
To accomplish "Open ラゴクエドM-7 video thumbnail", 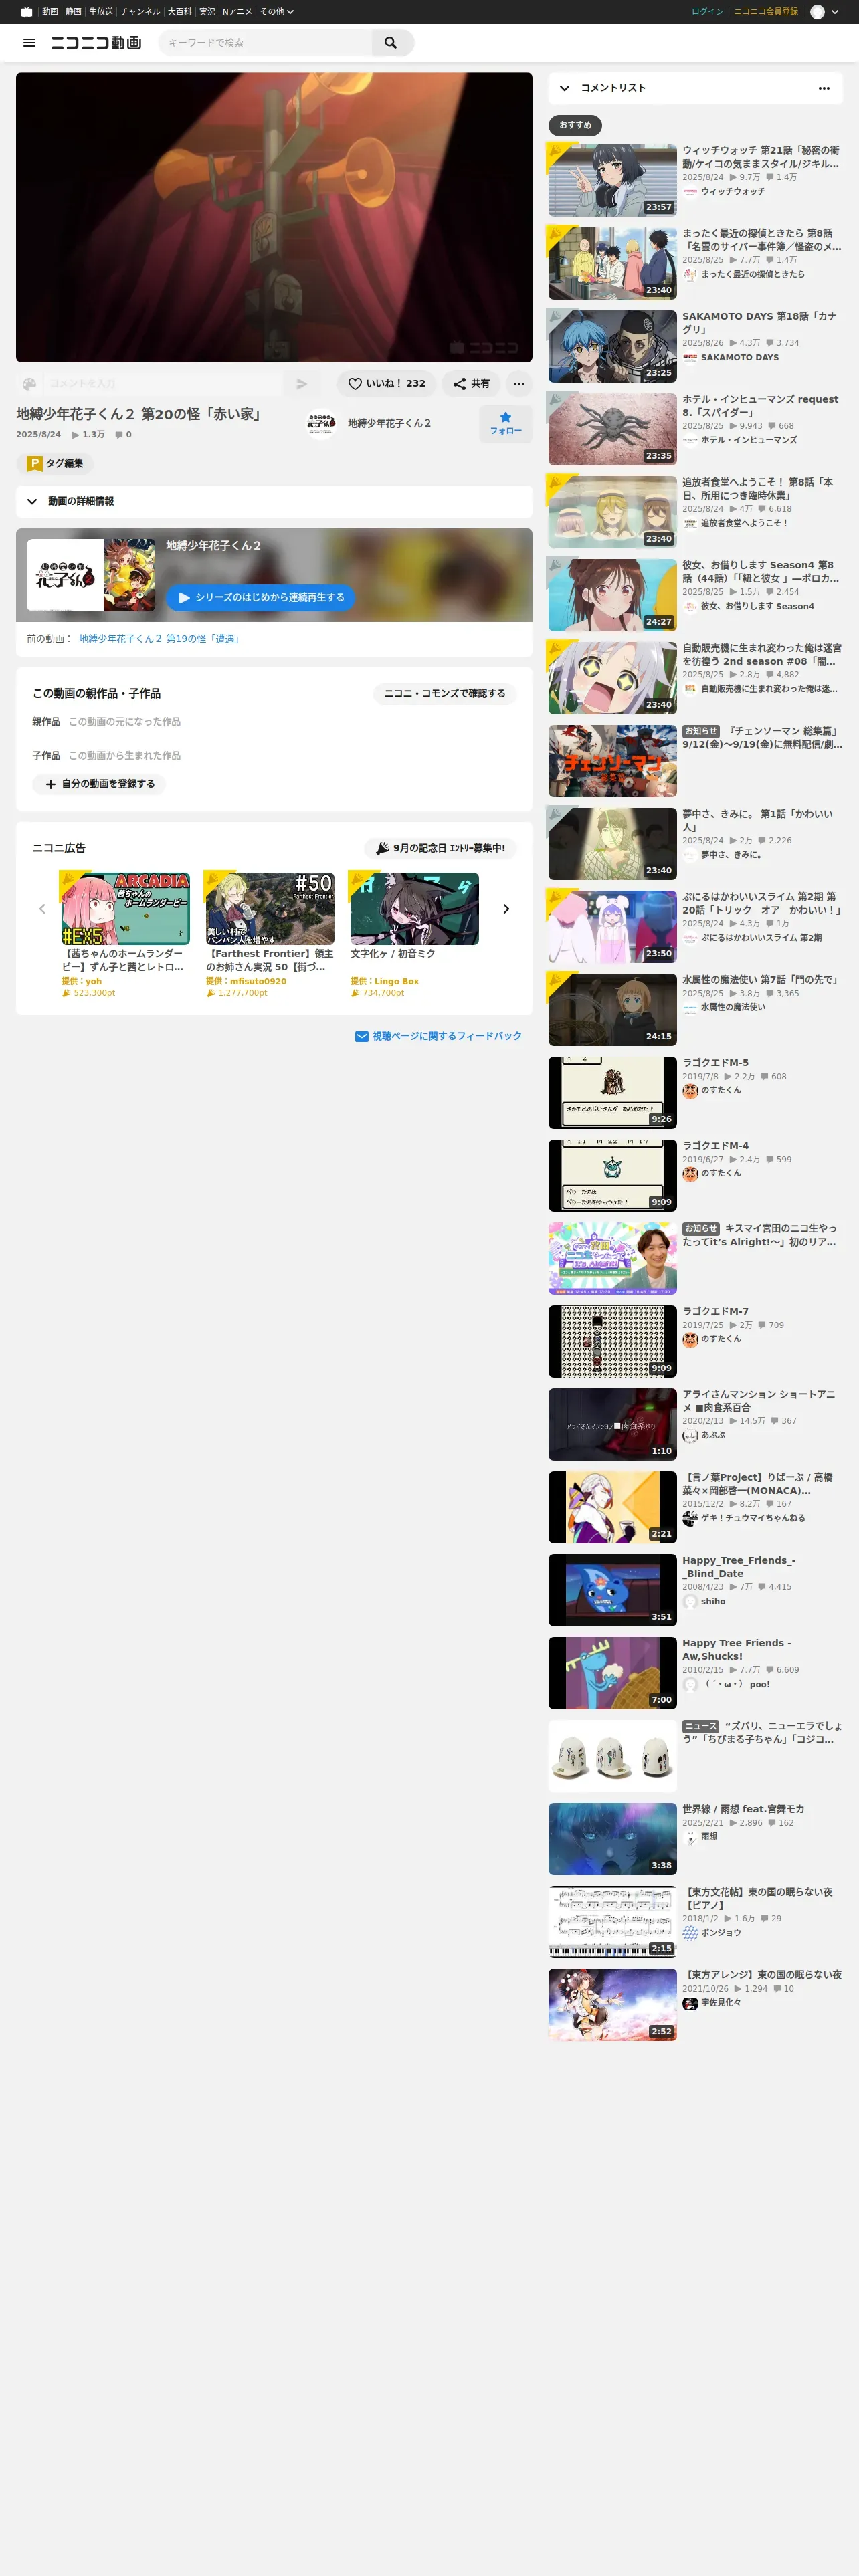I will point(612,1342).
